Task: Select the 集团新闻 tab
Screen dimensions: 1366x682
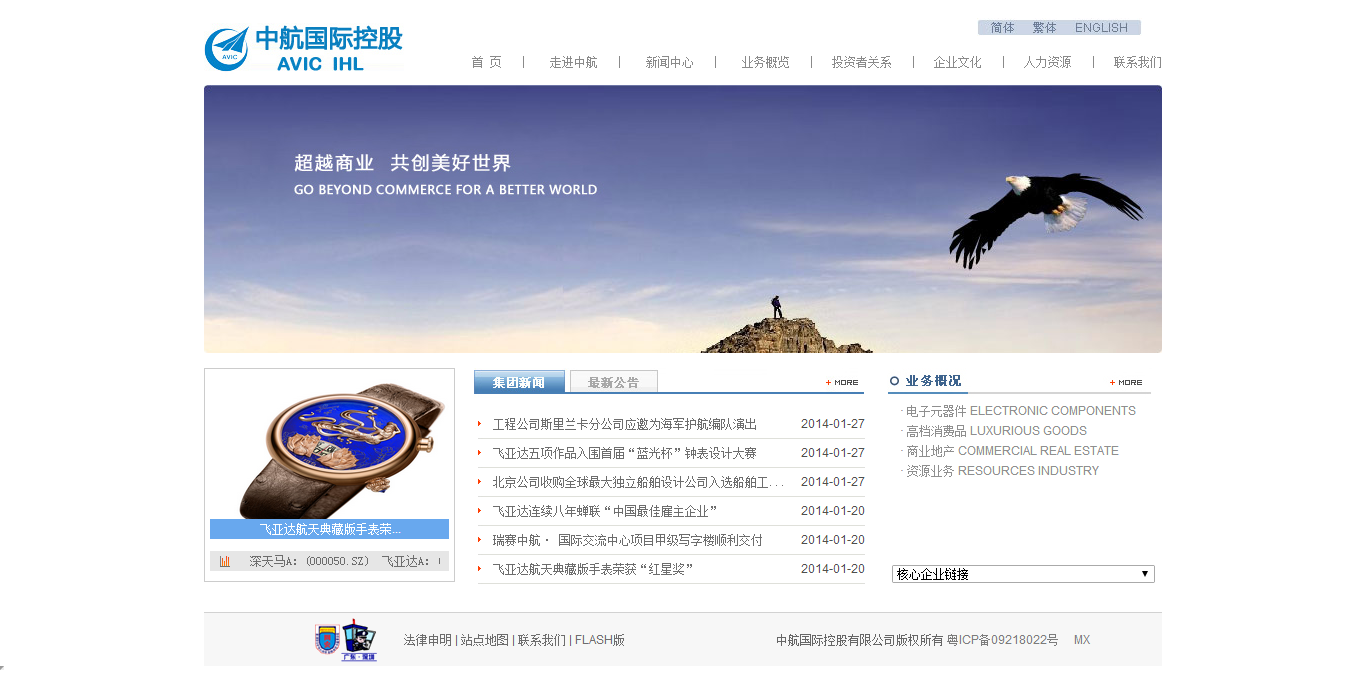Action: [519, 382]
